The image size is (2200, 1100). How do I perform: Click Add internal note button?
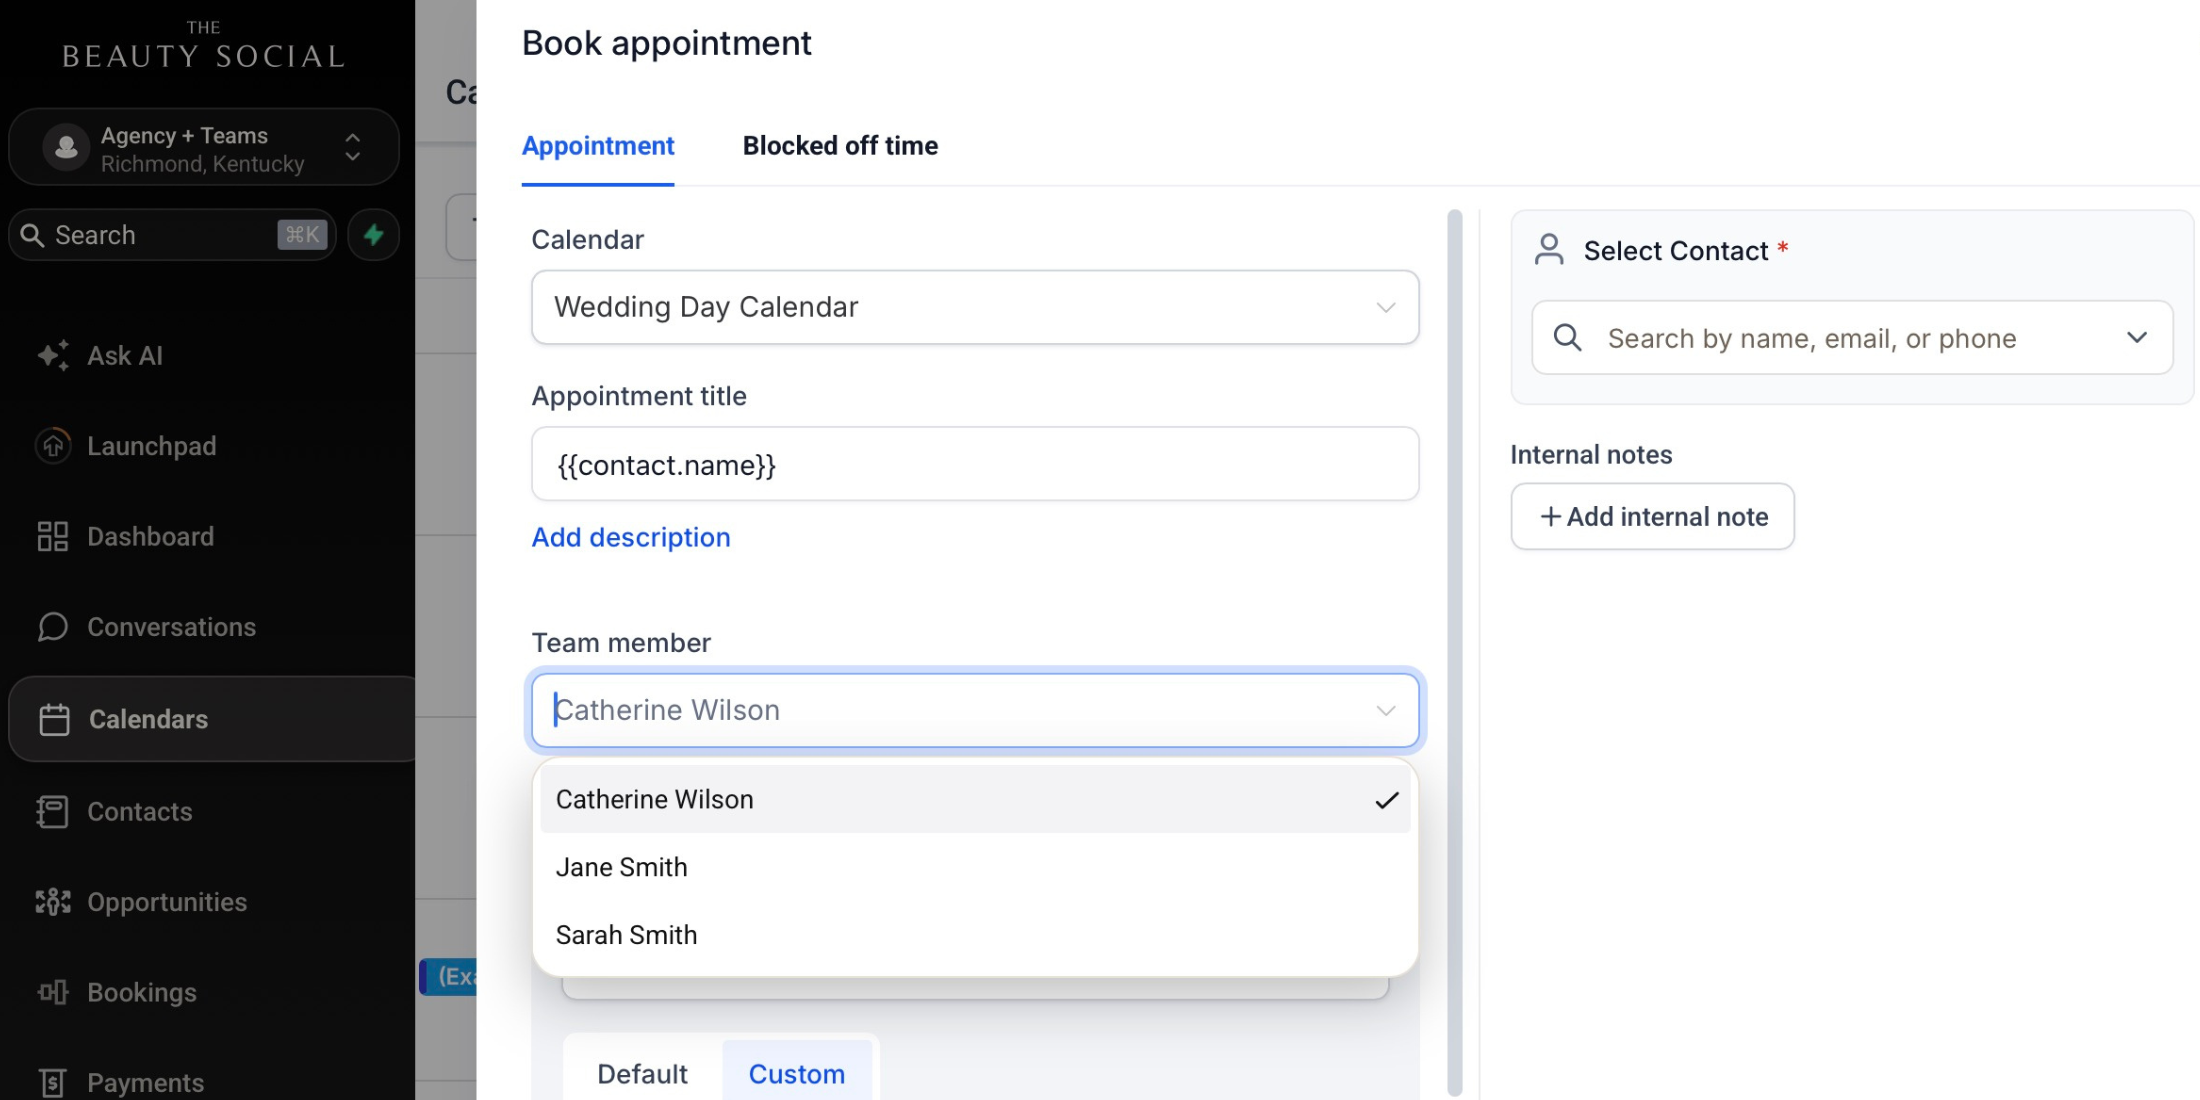[1652, 517]
